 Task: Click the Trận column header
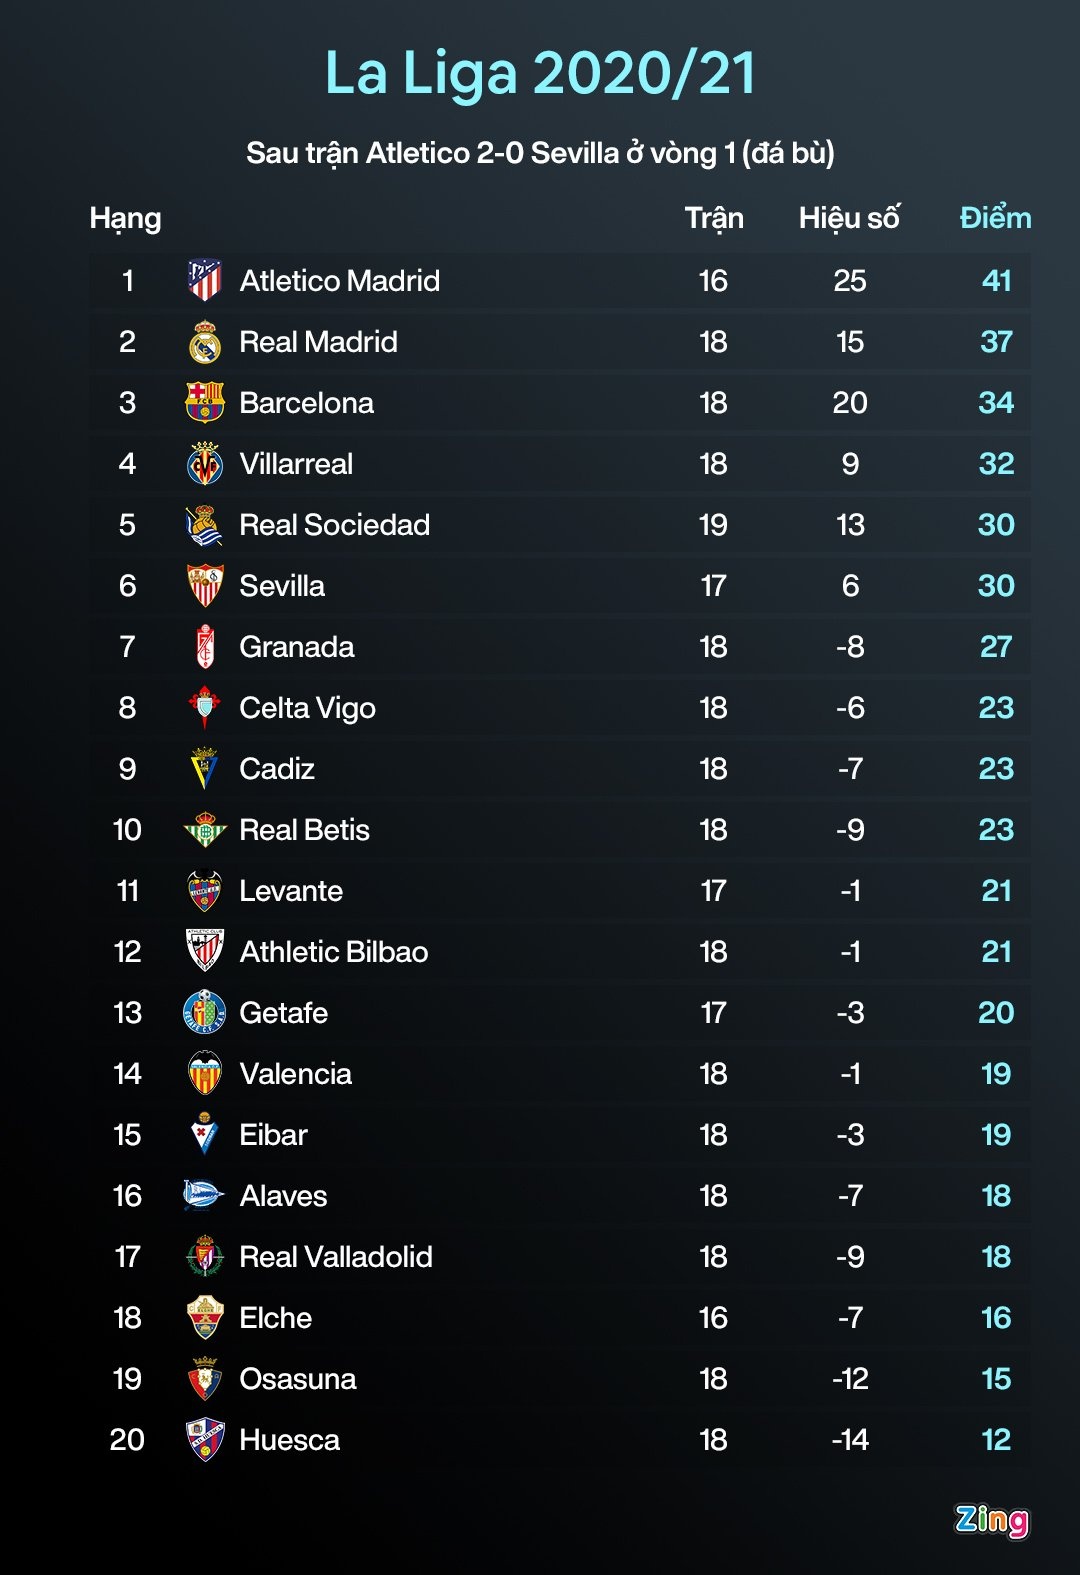tap(714, 218)
